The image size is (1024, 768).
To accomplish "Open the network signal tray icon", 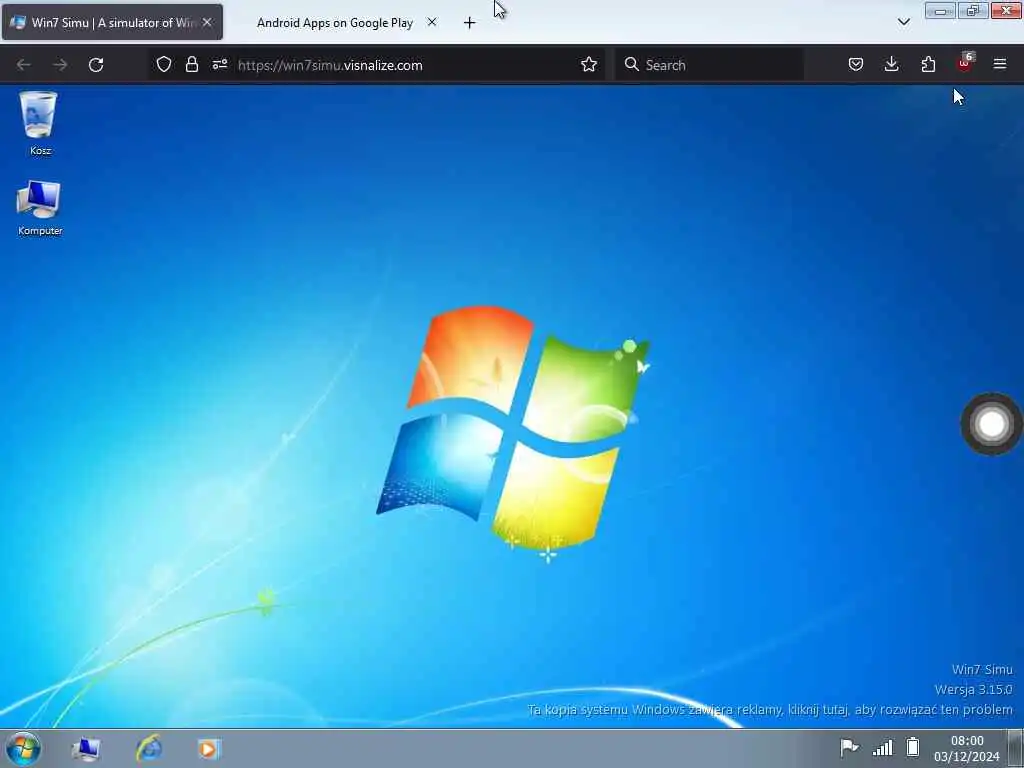I will [x=882, y=747].
